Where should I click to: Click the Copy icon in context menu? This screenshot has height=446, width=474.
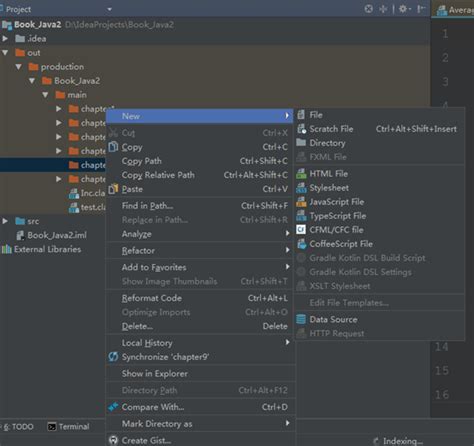(113, 147)
